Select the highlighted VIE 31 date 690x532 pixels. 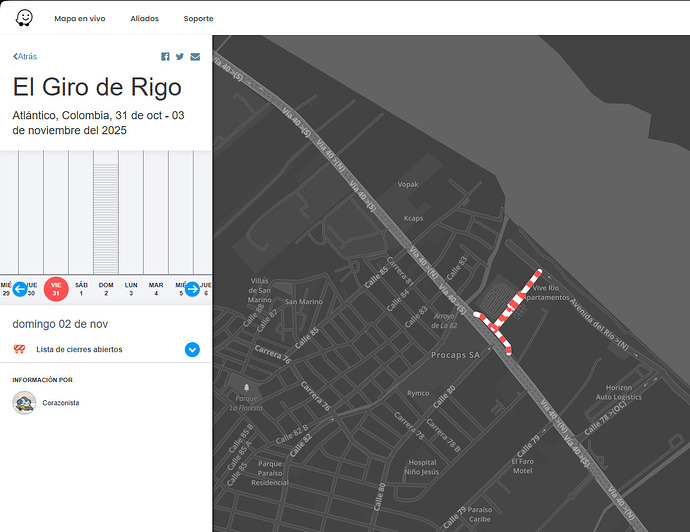56,289
